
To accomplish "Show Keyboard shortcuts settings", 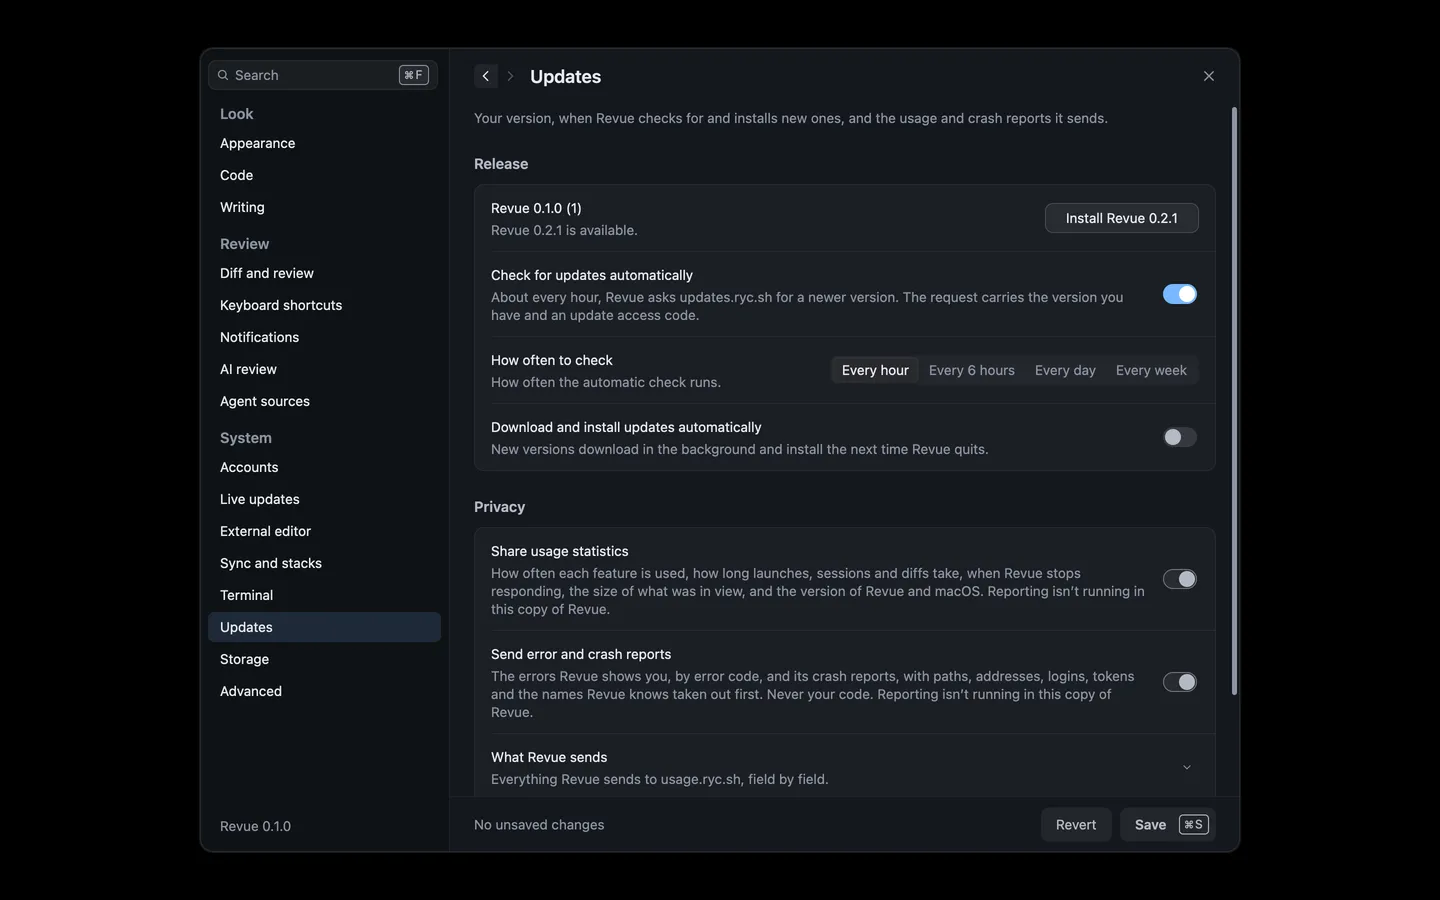I will point(324,305).
